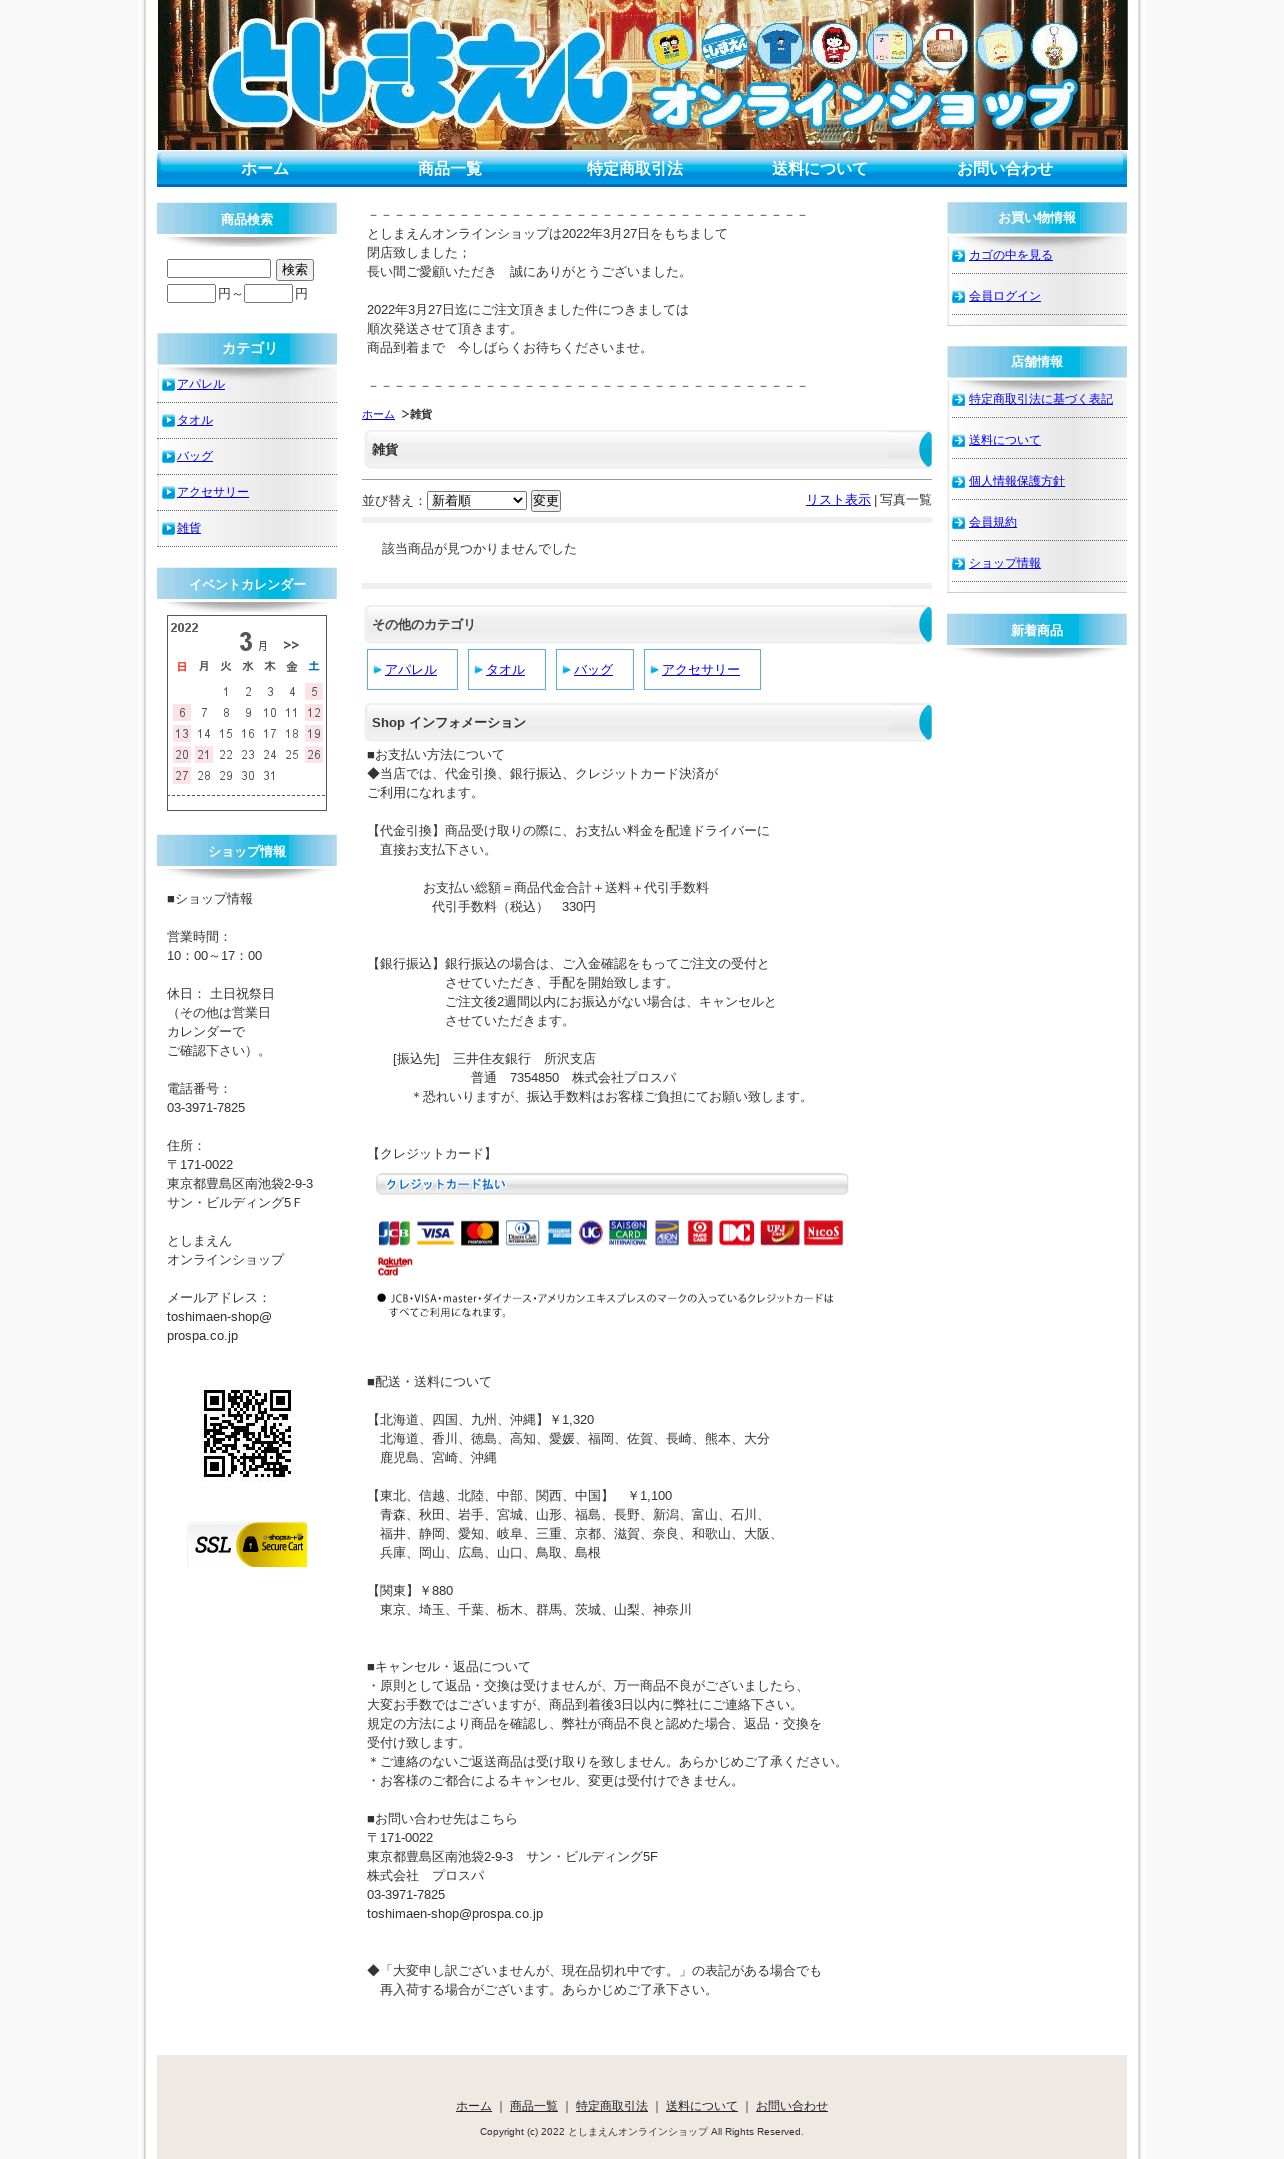
Task: Go to next month with the >> calendar arrow
Action: pyautogui.click(x=291, y=645)
